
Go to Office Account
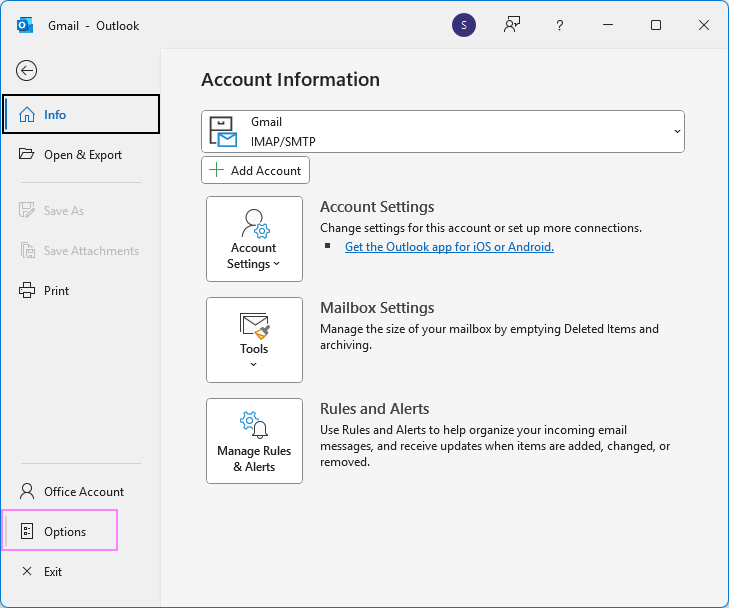[81, 491]
